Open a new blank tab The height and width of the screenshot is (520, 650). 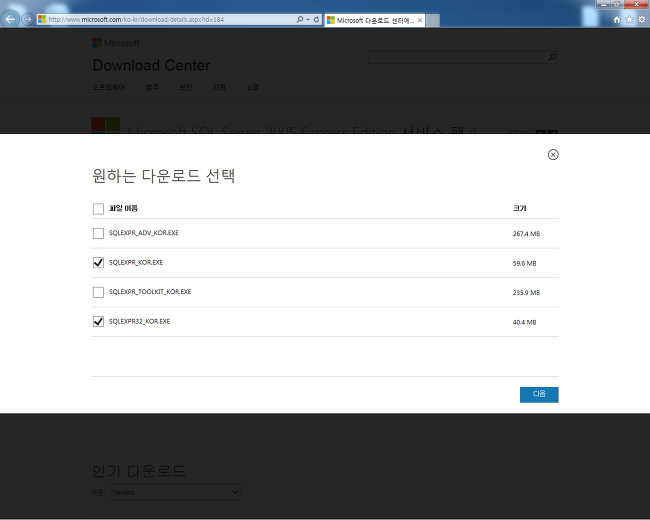[x=433, y=20]
